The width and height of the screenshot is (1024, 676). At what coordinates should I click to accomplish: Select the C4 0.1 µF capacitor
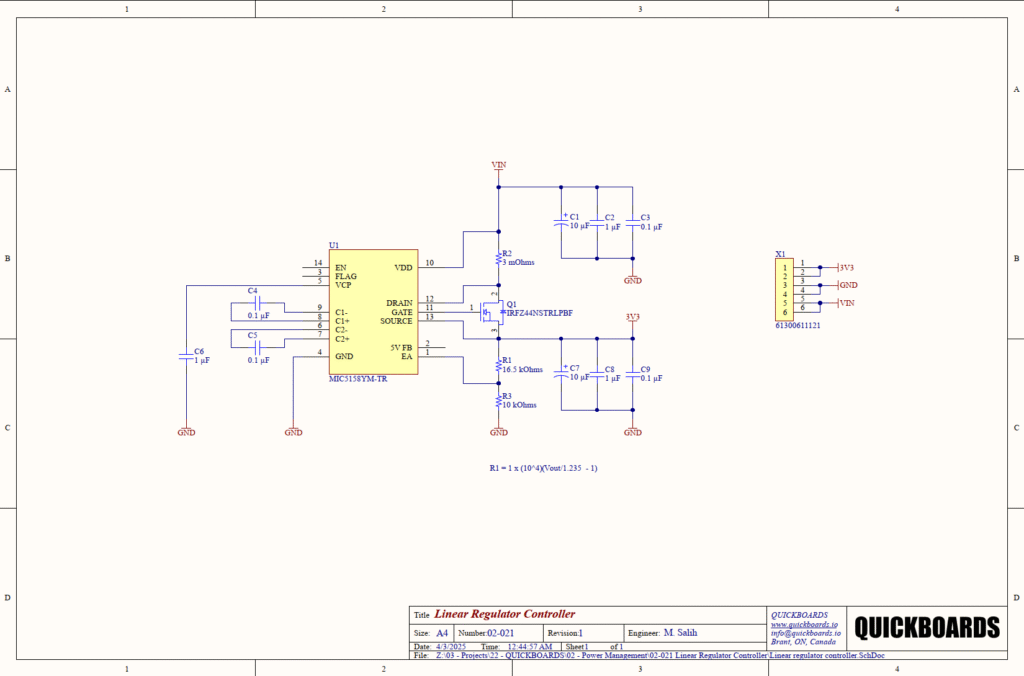[x=258, y=302]
